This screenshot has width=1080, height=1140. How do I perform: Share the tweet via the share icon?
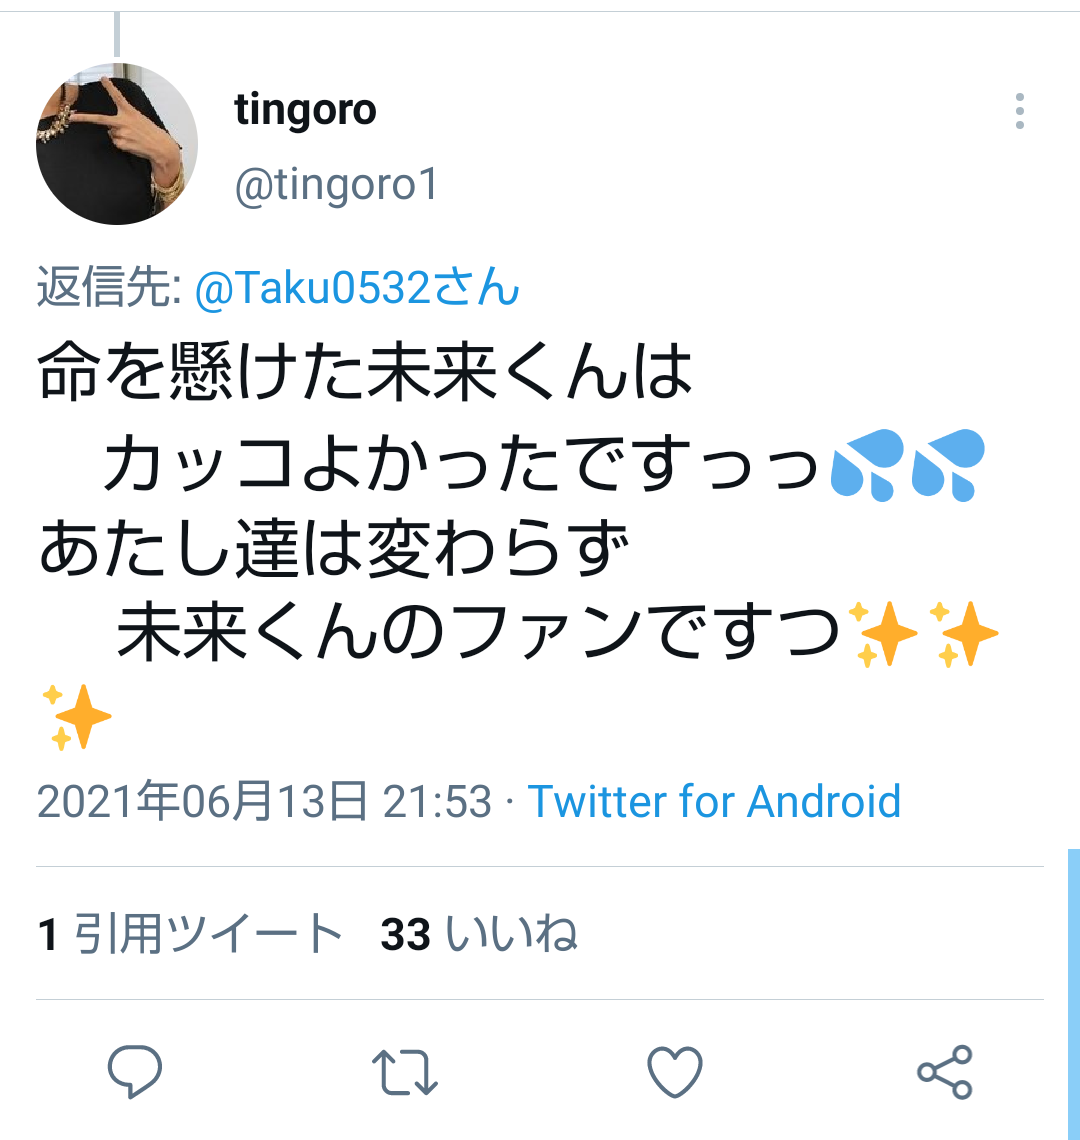point(945,1072)
